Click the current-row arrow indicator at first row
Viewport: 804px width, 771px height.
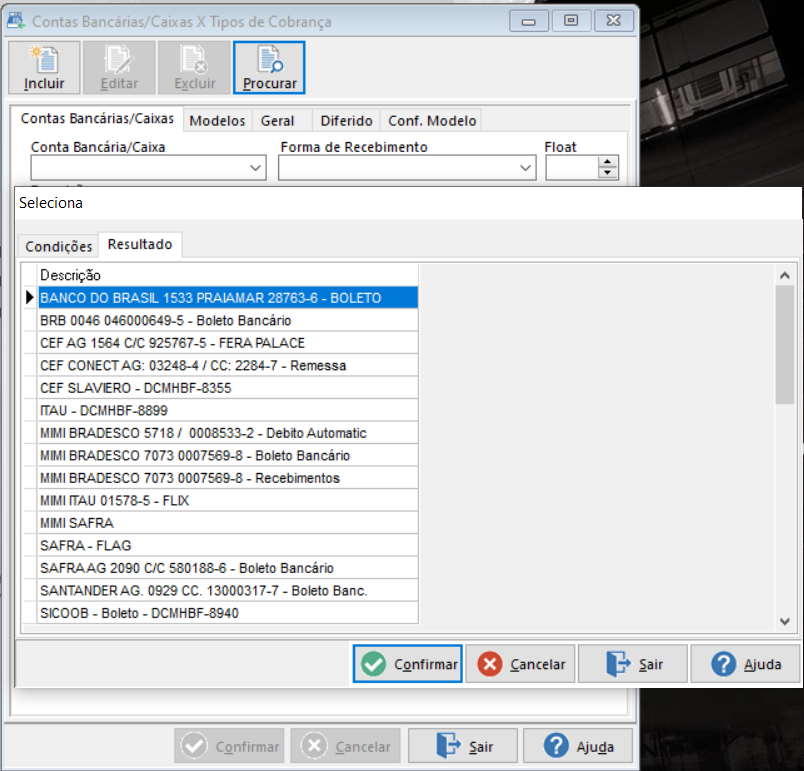[30, 297]
